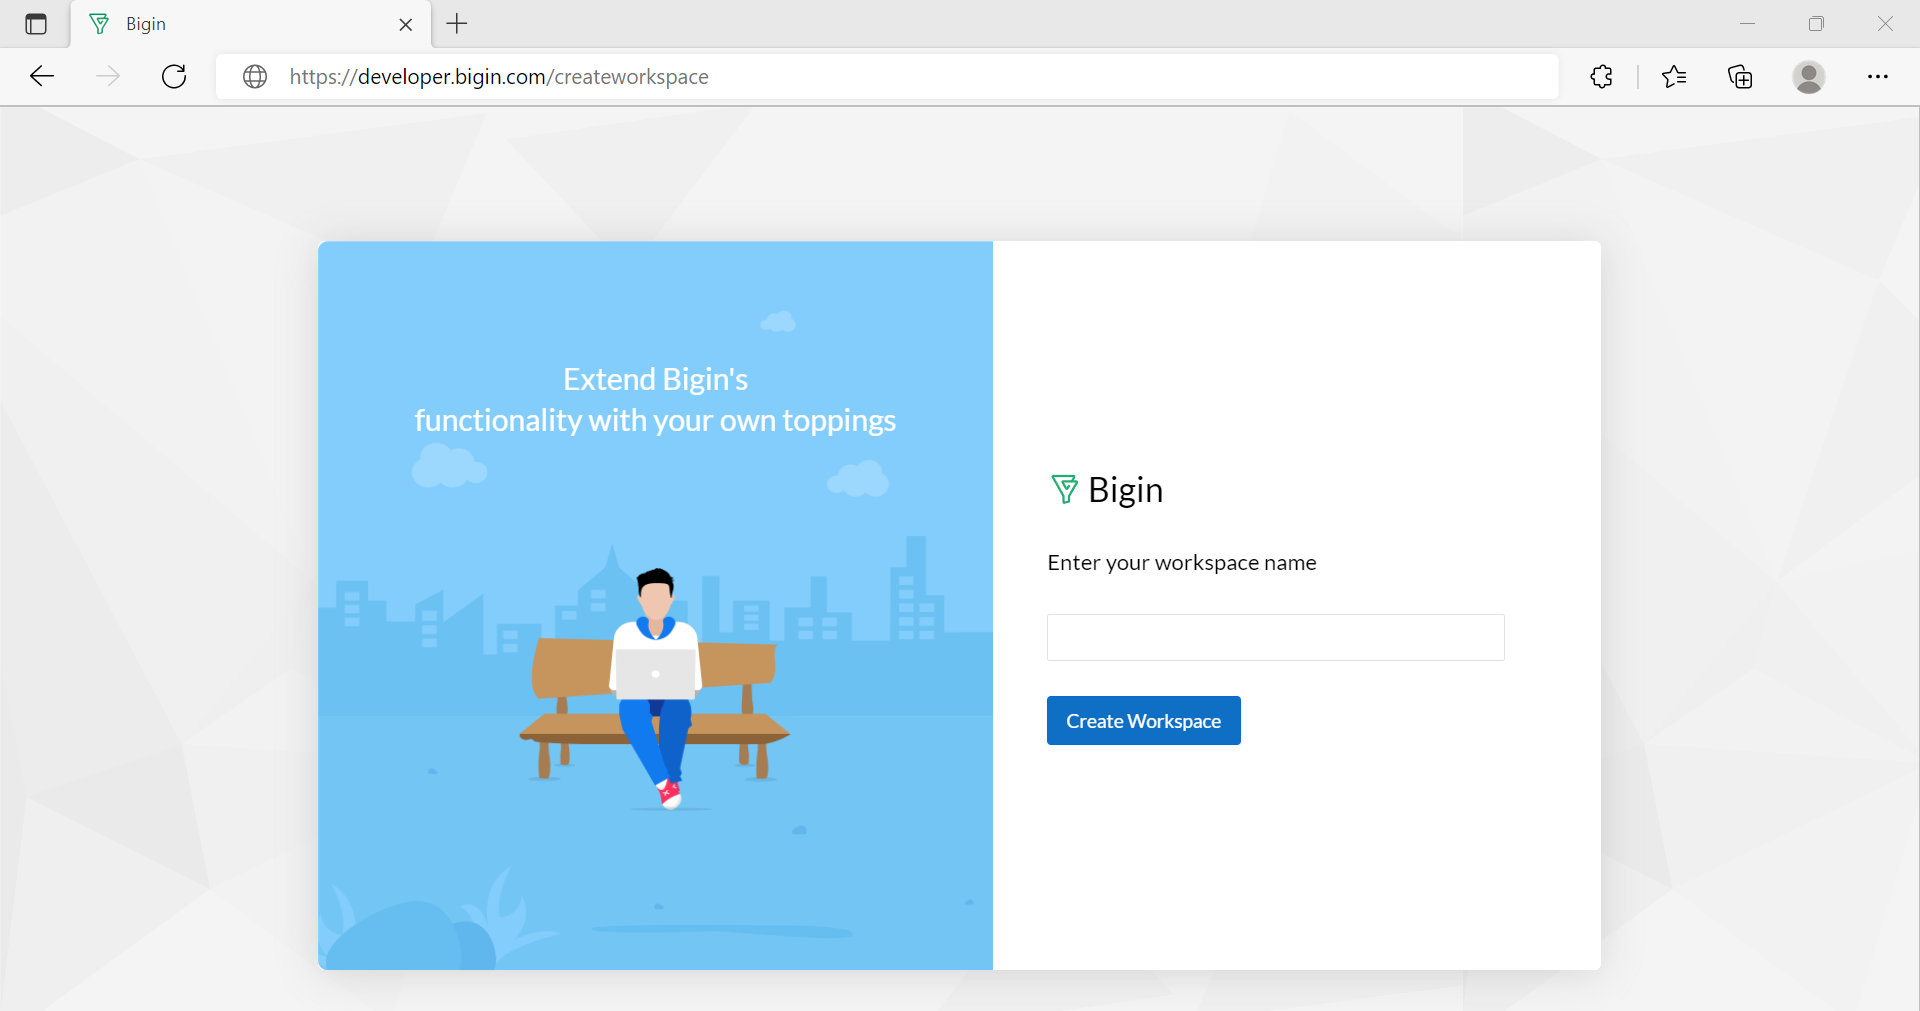The image size is (1920, 1011).
Task: Click the Bigin logo on the form
Action: point(1106,490)
